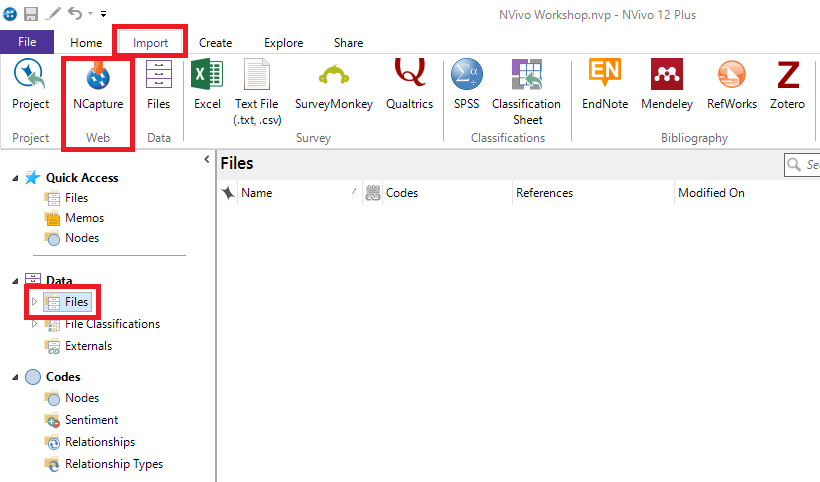The image size is (820, 482).
Task: Click the pencil edit icon in the title bar
Action: [53, 14]
